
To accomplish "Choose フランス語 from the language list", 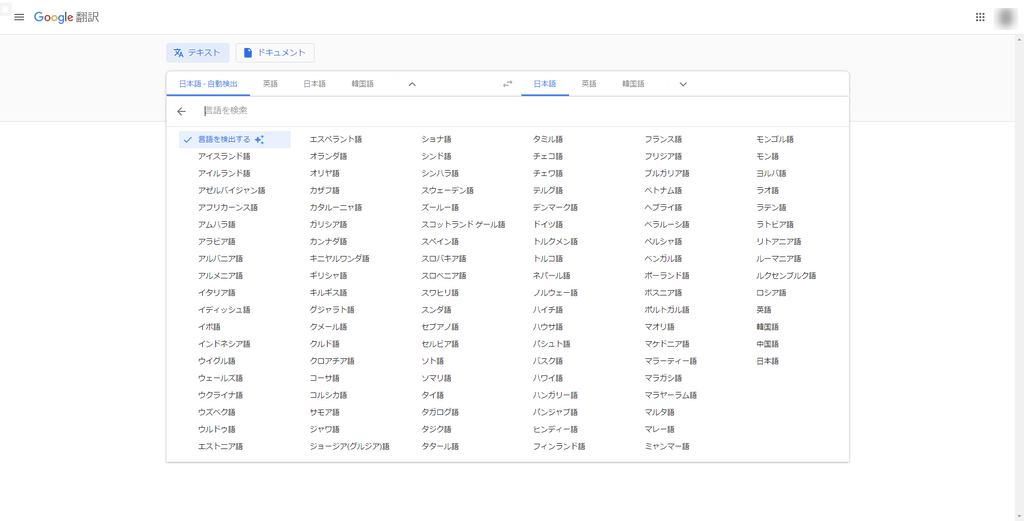I will coord(663,140).
